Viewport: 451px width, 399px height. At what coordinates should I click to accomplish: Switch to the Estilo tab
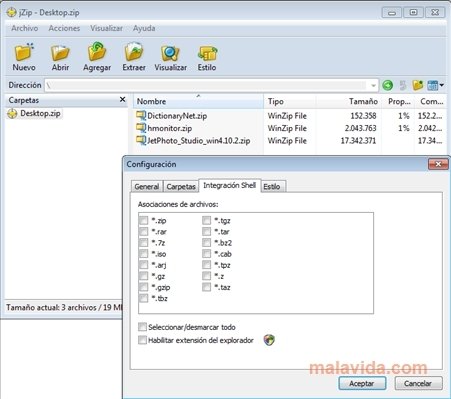point(272,187)
